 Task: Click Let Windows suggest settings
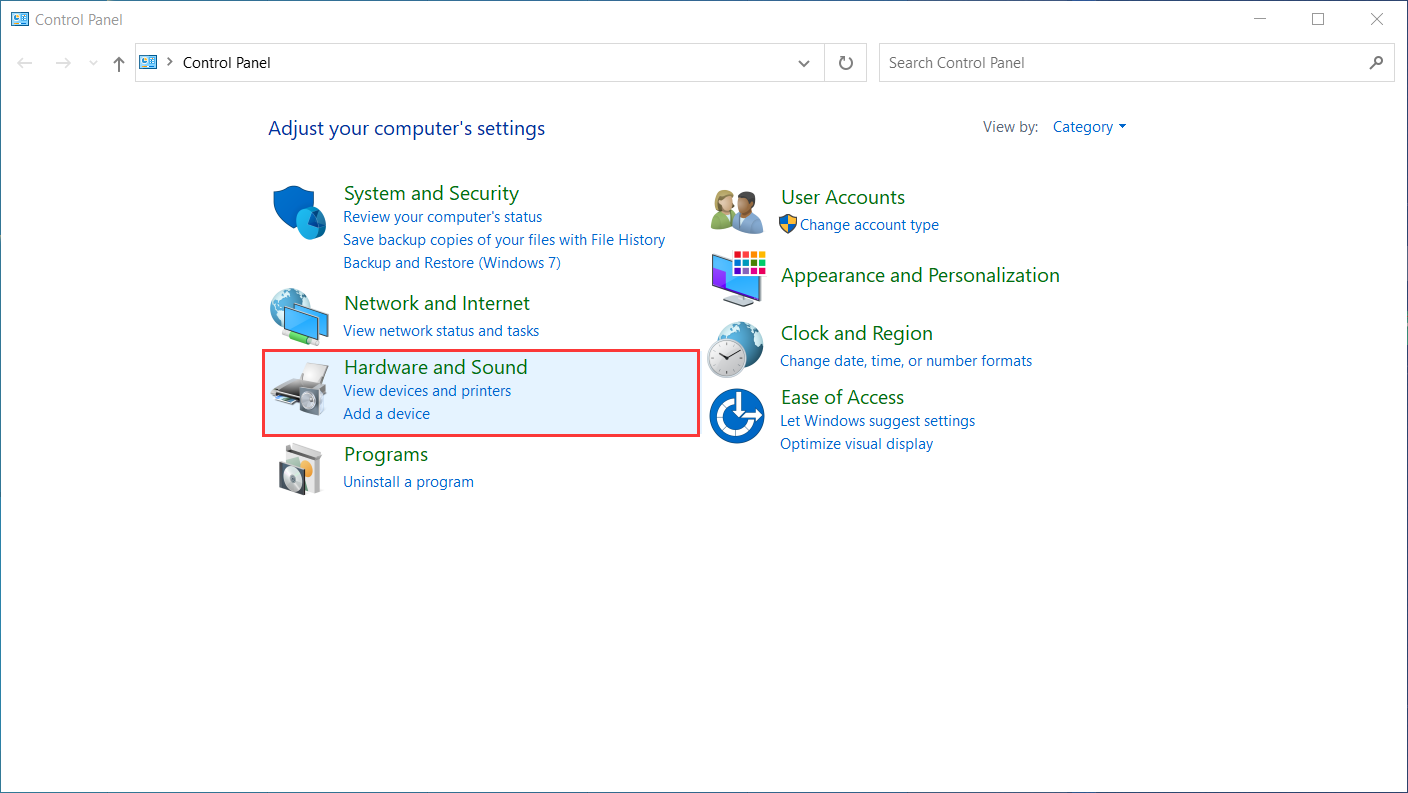point(877,421)
